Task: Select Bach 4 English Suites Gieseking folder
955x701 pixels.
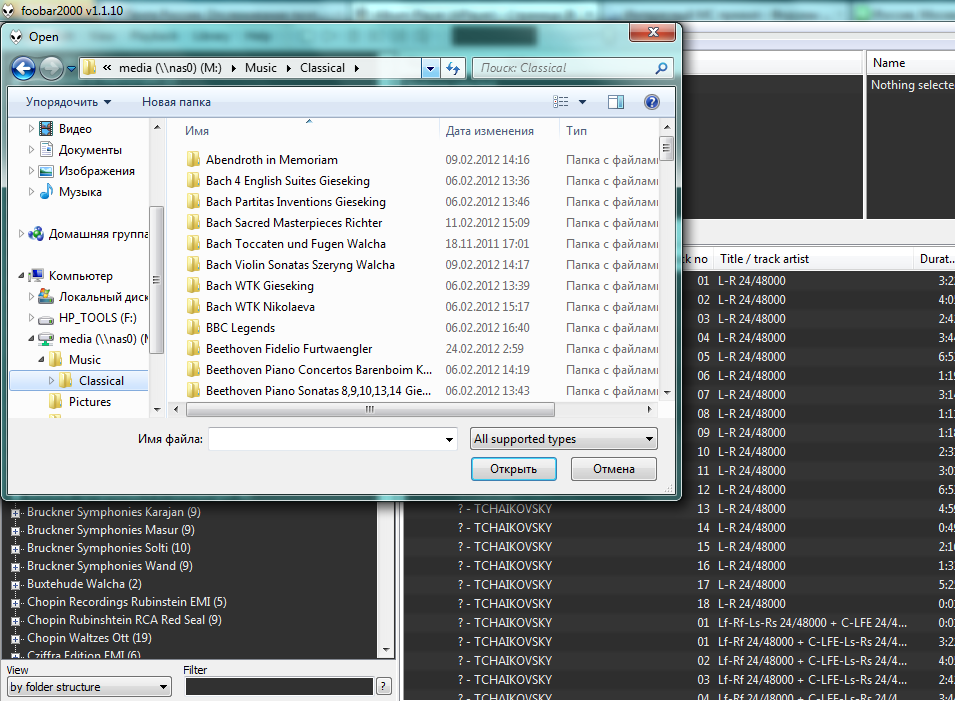Action: [x=287, y=181]
